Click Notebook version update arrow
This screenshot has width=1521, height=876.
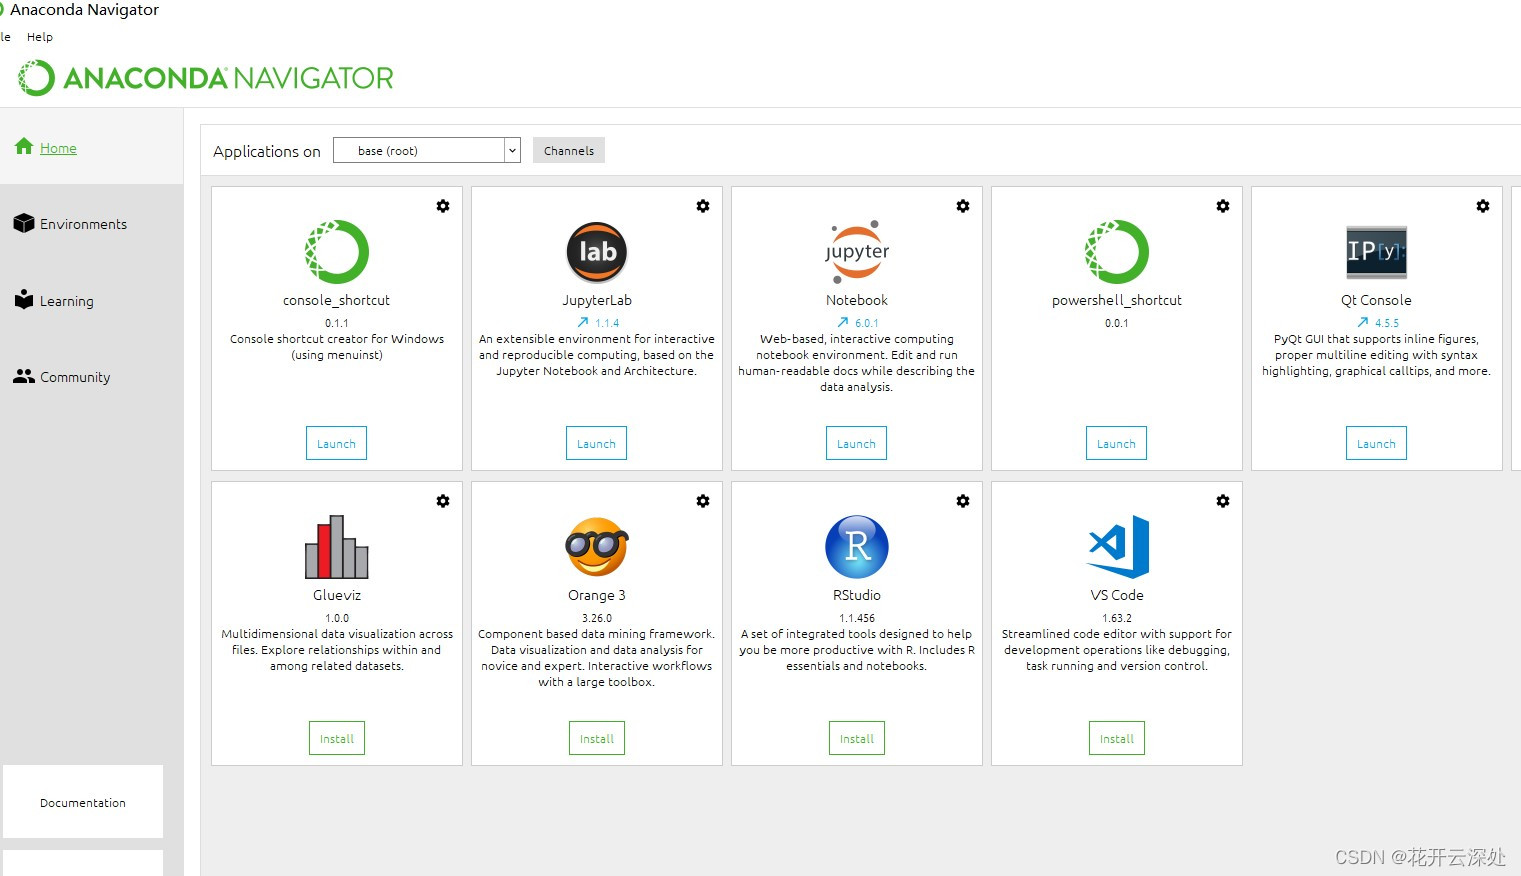click(843, 322)
